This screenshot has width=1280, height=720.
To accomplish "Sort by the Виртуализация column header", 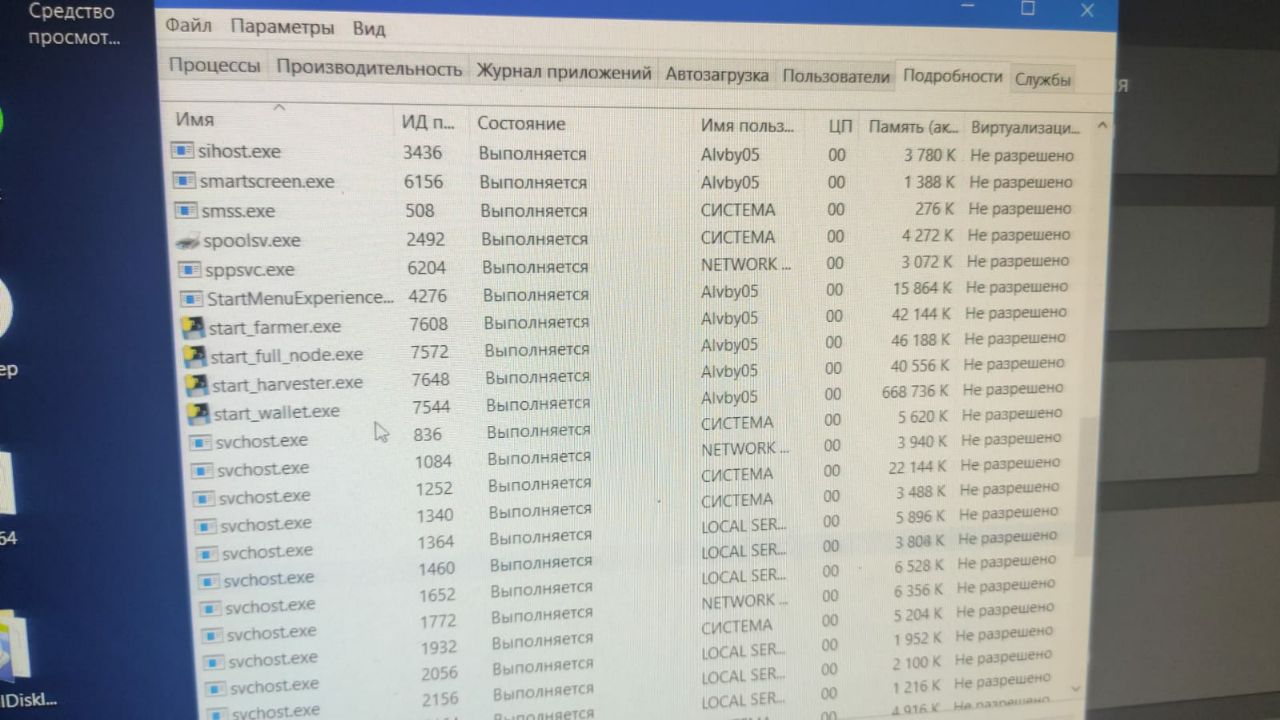I will point(1026,129).
